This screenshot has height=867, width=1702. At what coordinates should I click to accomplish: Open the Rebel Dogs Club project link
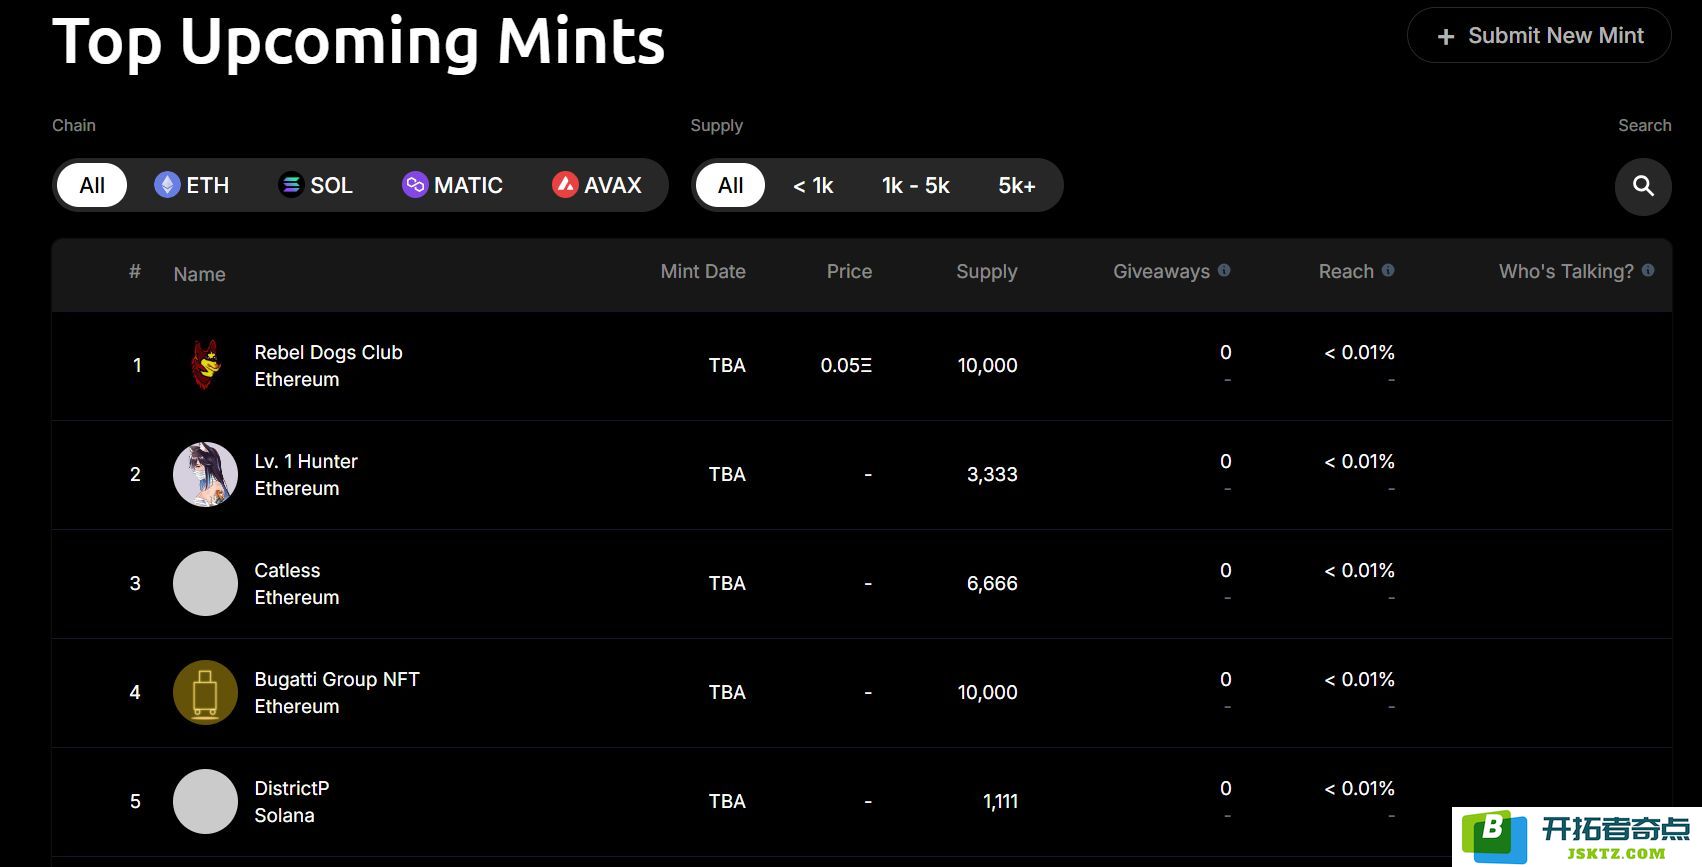pos(328,352)
